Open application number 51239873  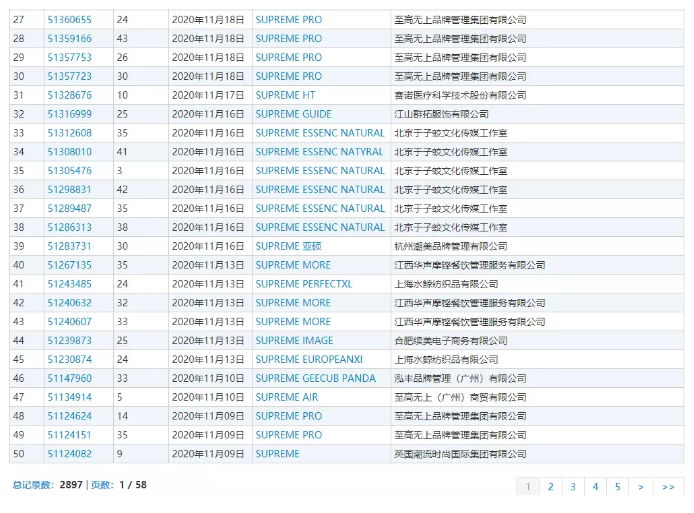click(x=69, y=341)
